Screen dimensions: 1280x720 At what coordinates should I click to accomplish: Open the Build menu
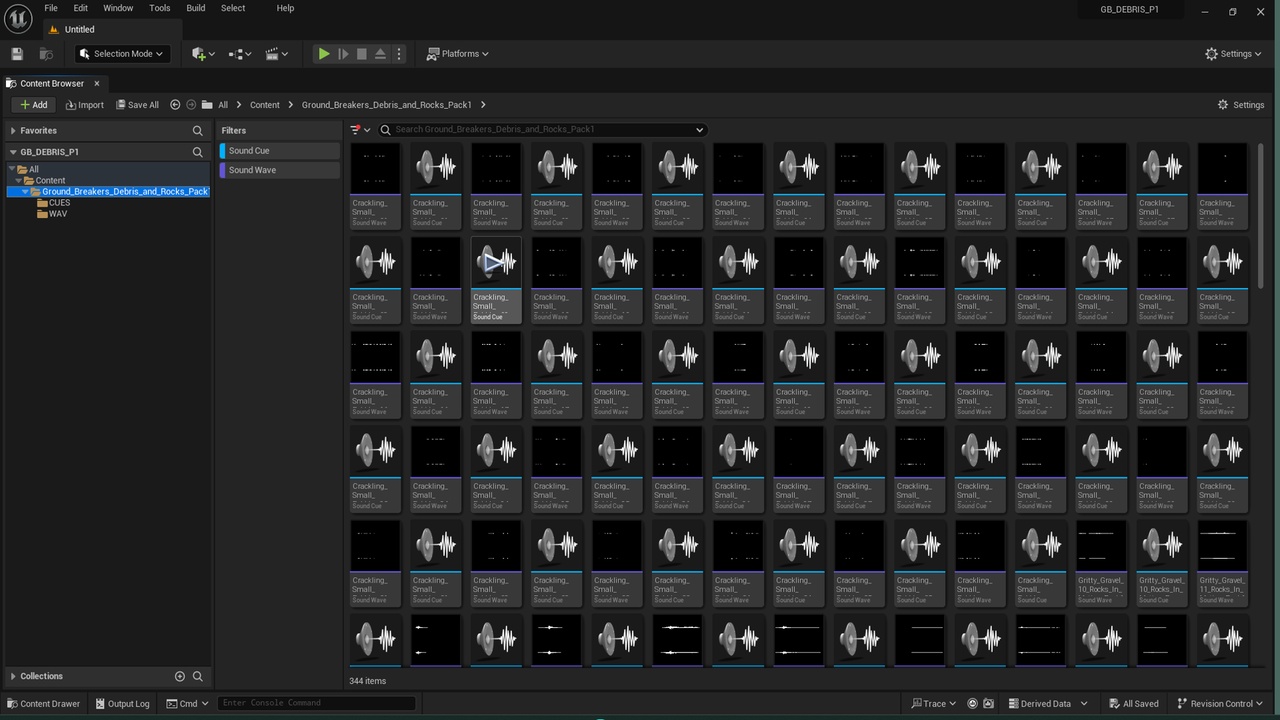pyautogui.click(x=196, y=8)
